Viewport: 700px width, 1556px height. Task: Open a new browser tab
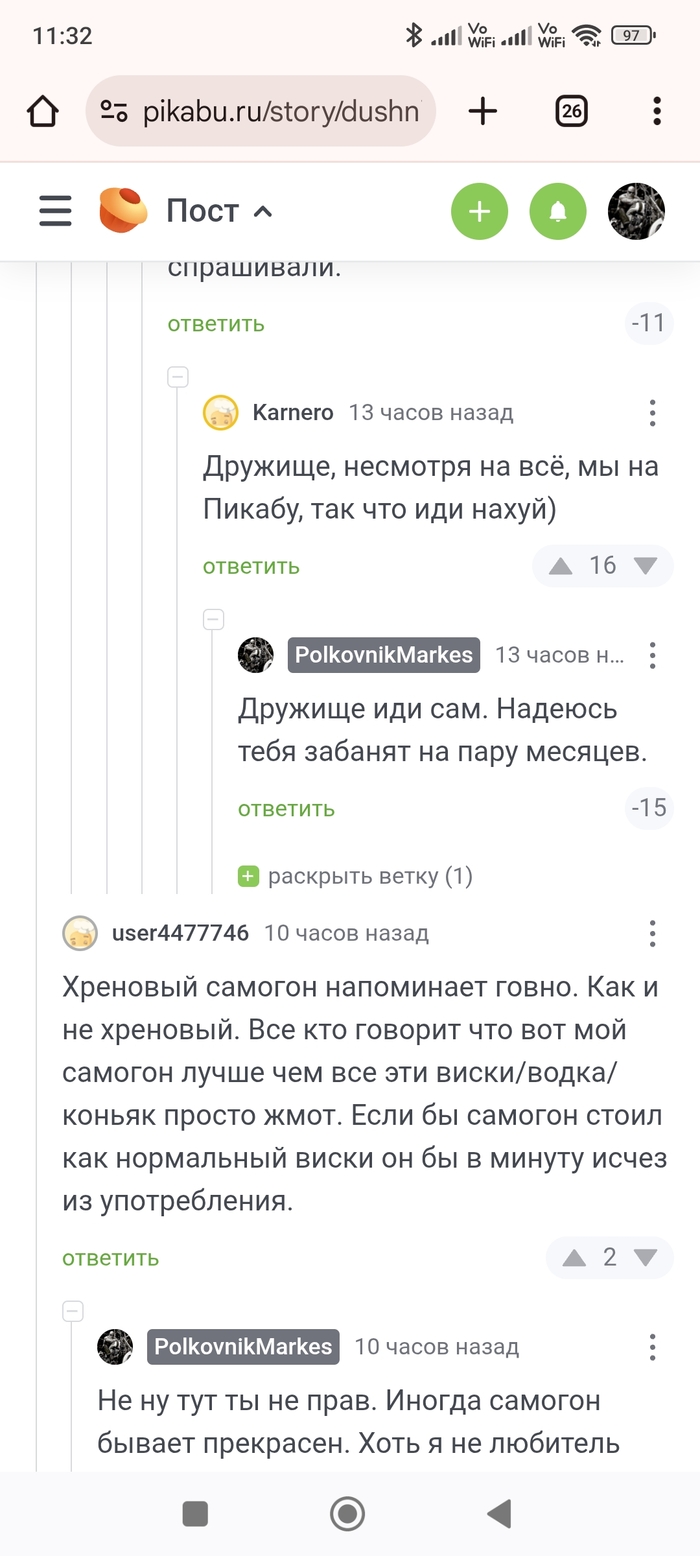coord(483,111)
